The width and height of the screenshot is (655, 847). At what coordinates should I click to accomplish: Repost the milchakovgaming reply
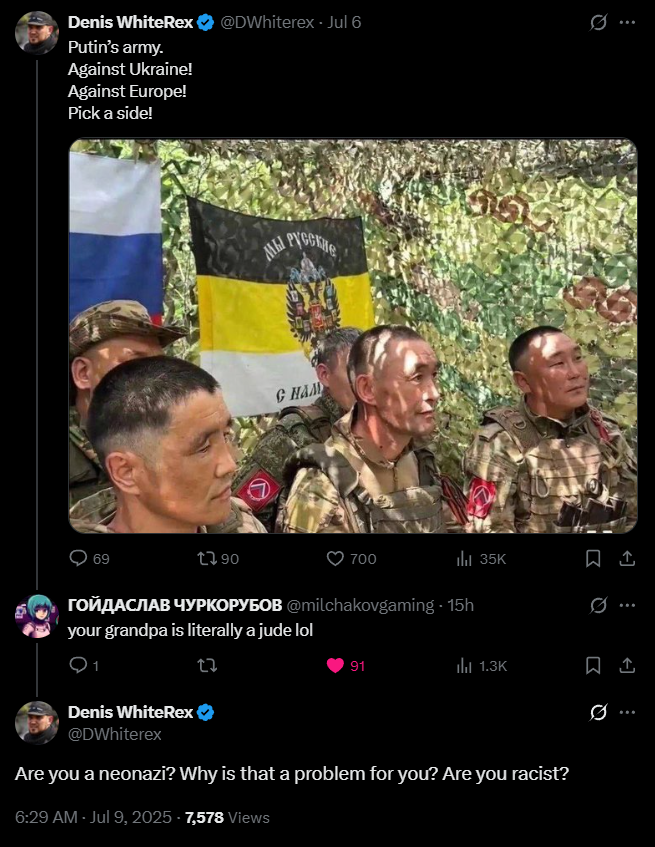tap(206, 665)
